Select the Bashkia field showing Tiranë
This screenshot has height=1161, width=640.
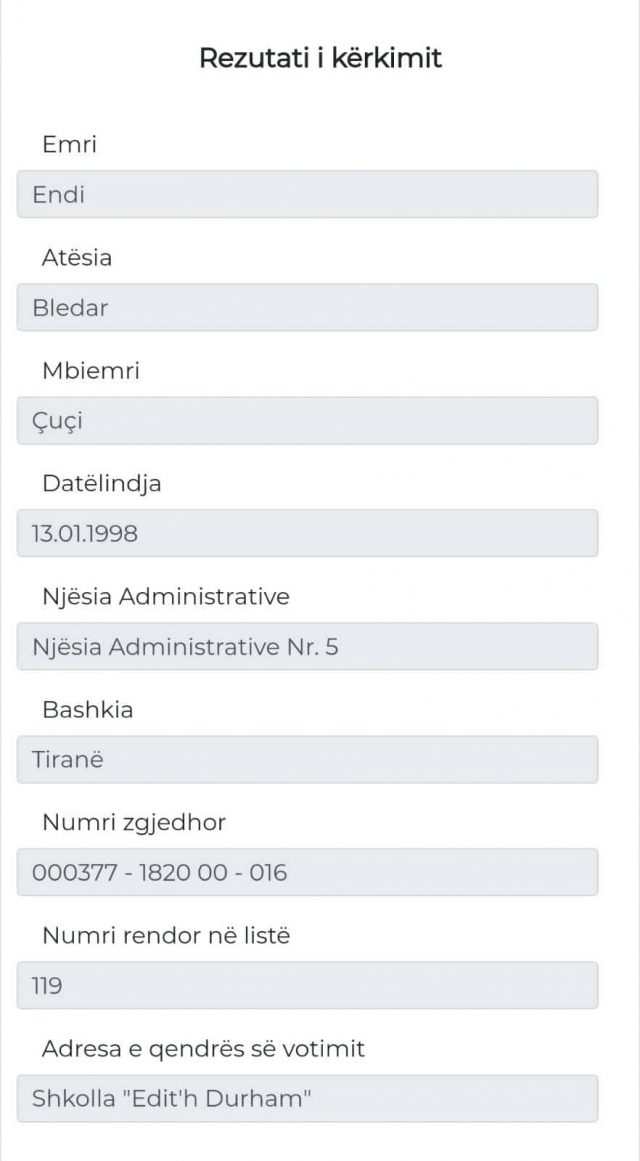pos(307,759)
